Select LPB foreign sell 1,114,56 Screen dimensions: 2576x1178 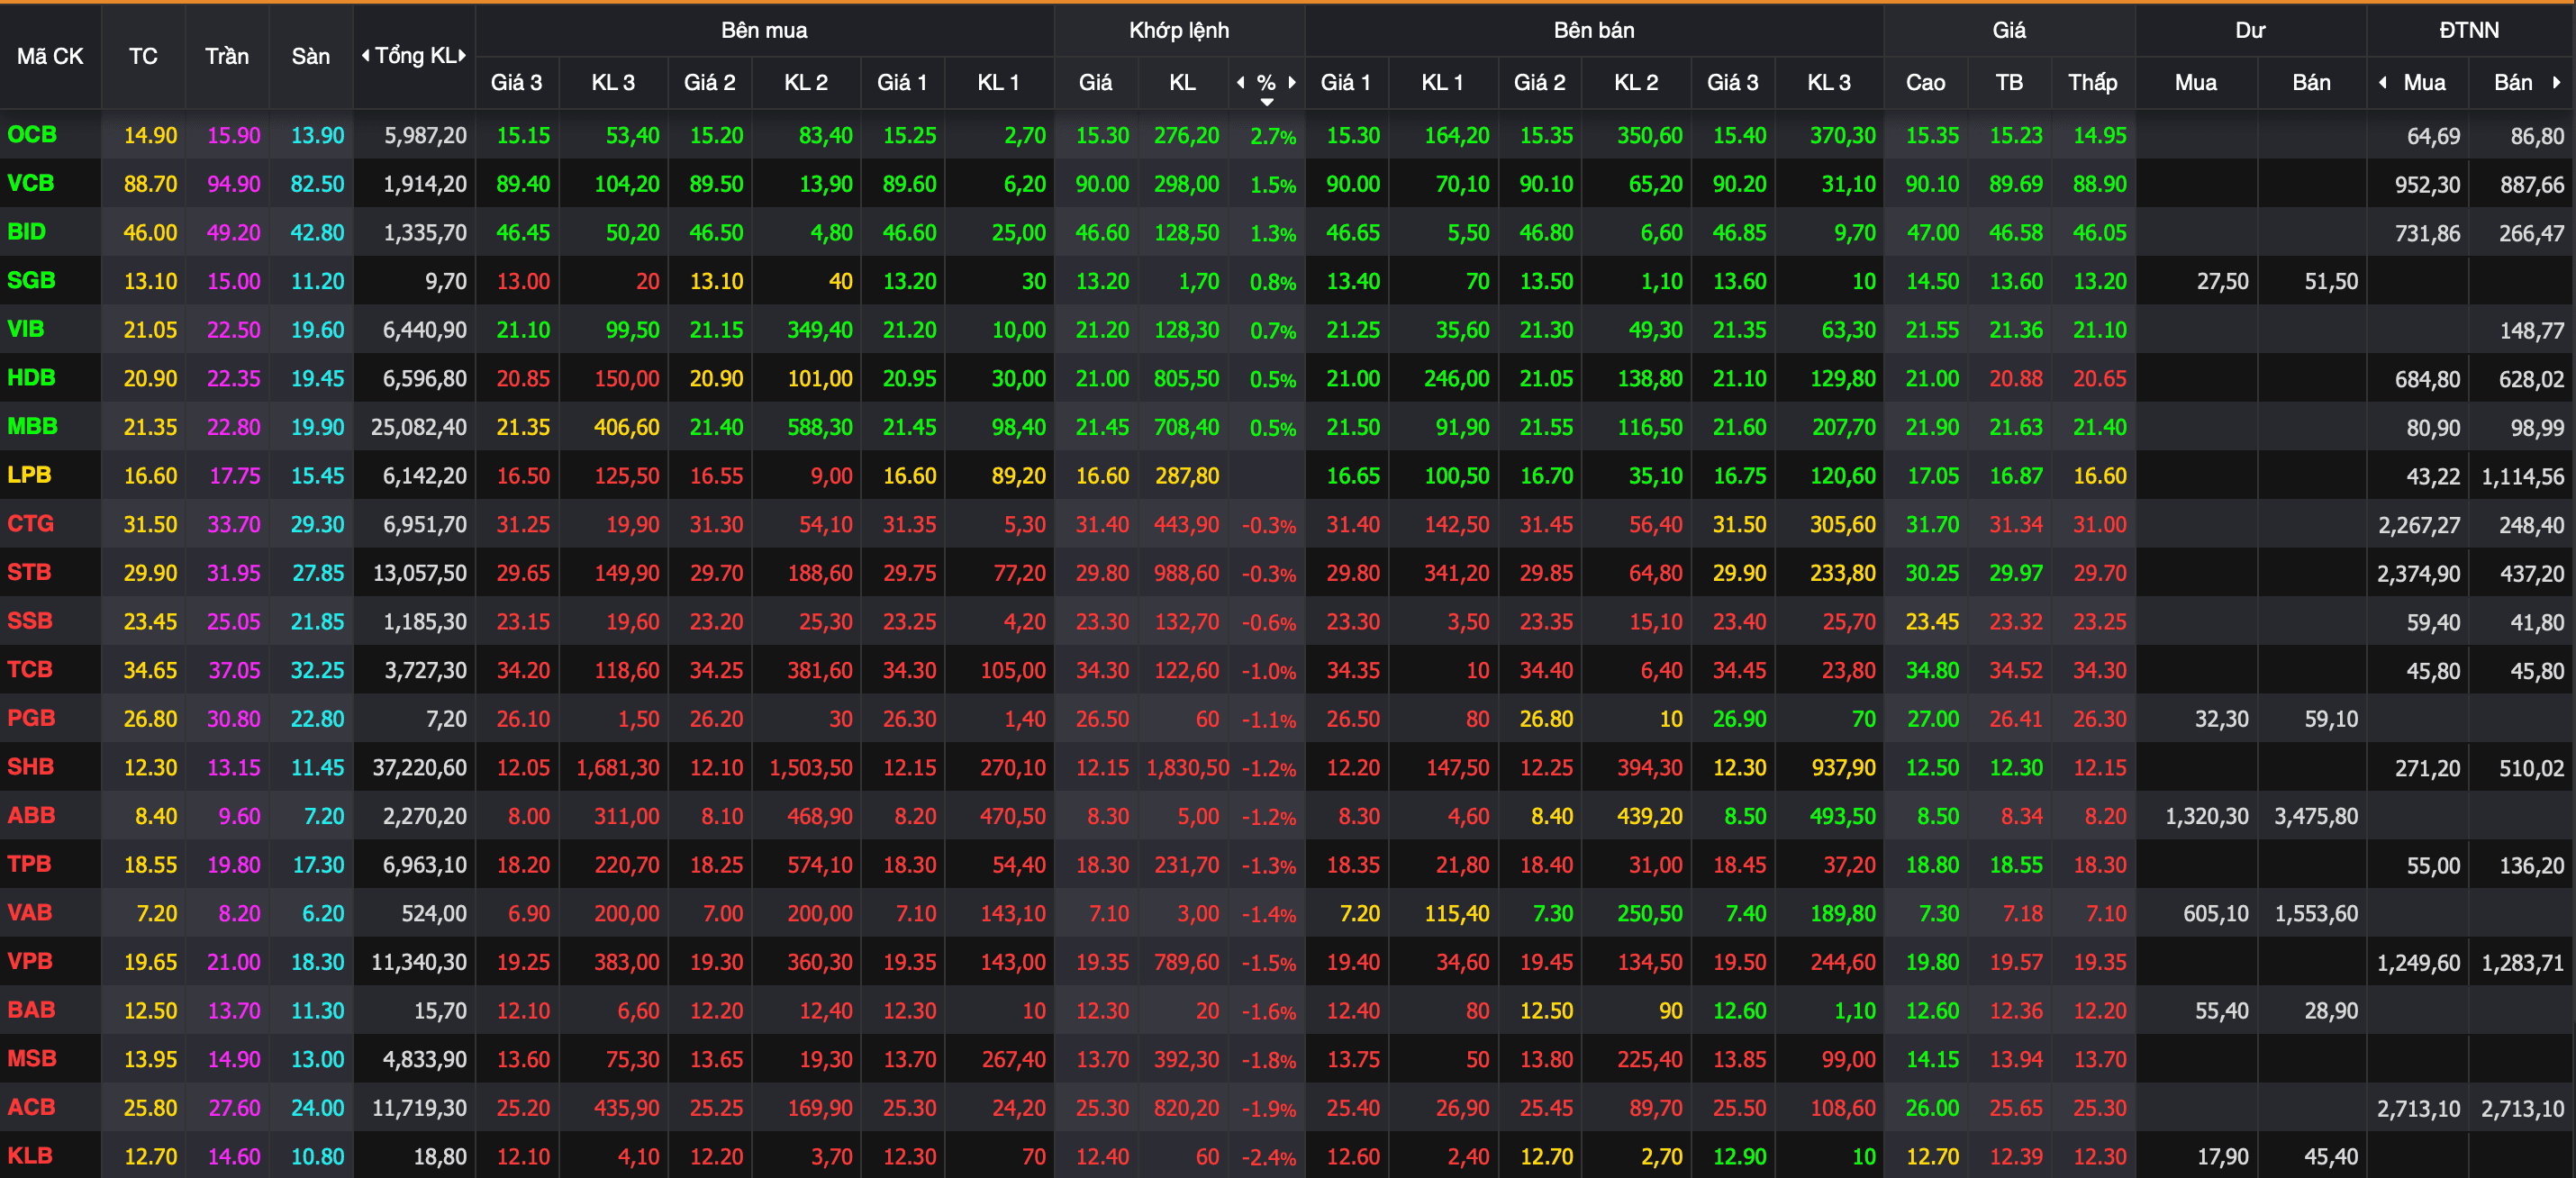[2523, 476]
